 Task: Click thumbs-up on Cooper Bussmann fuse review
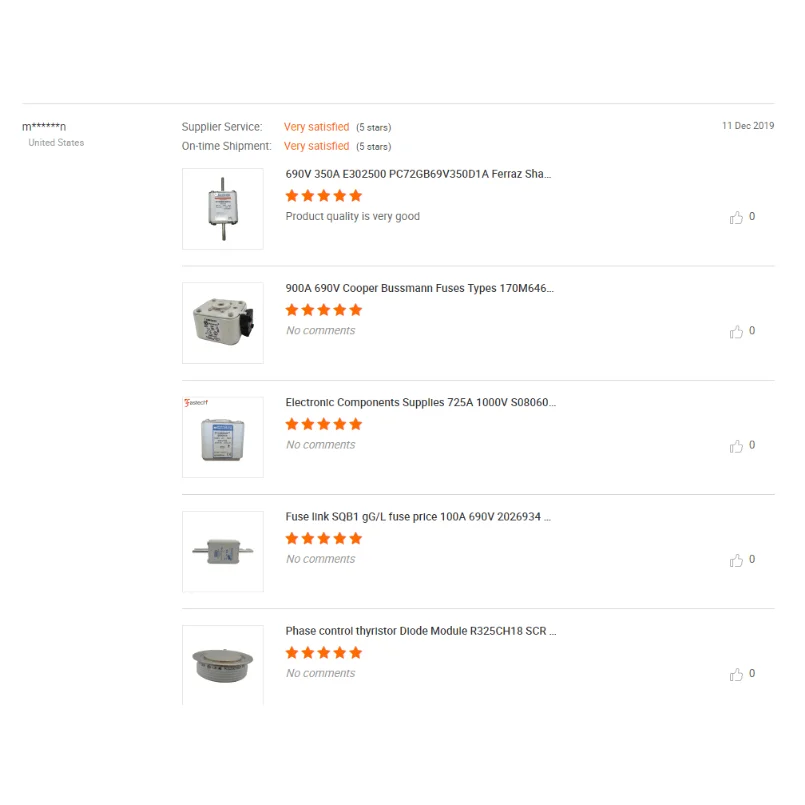737,331
